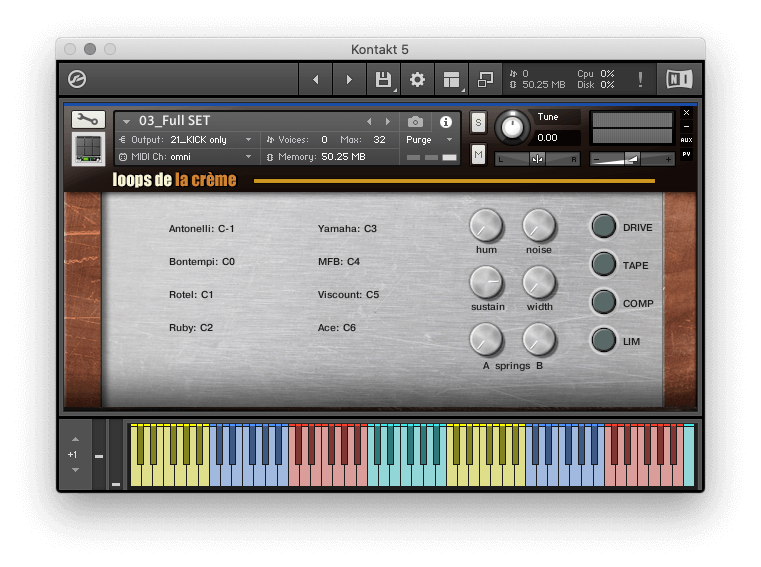The height and width of the screenshot is (567, 761).
Task: Toggle the PV button
Action: click(686, 154)
